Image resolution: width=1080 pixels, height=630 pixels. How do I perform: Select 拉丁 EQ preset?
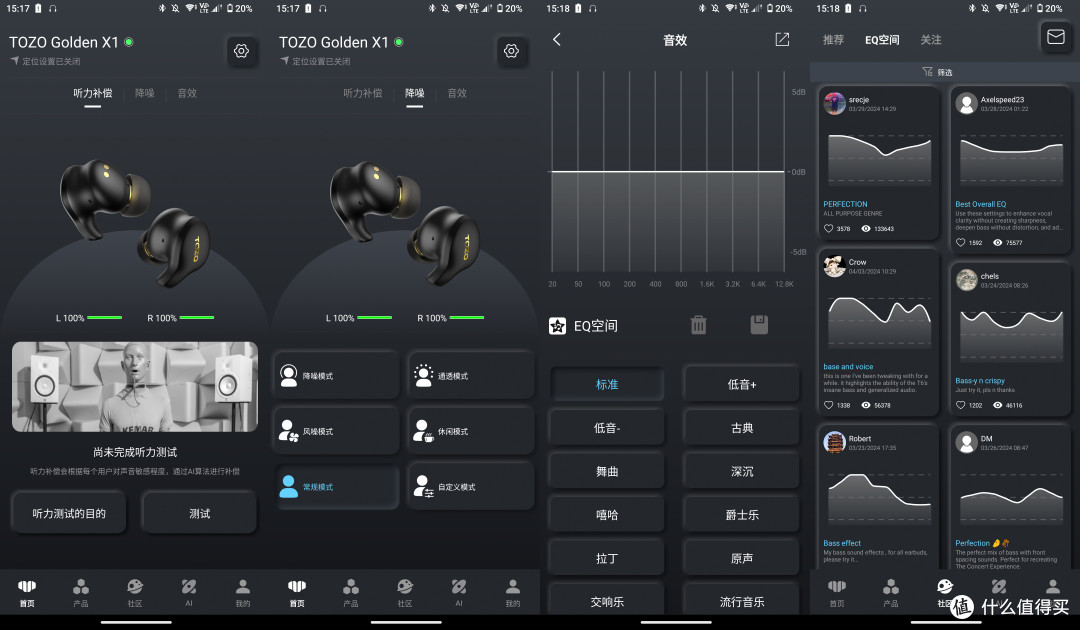[607, 558]
